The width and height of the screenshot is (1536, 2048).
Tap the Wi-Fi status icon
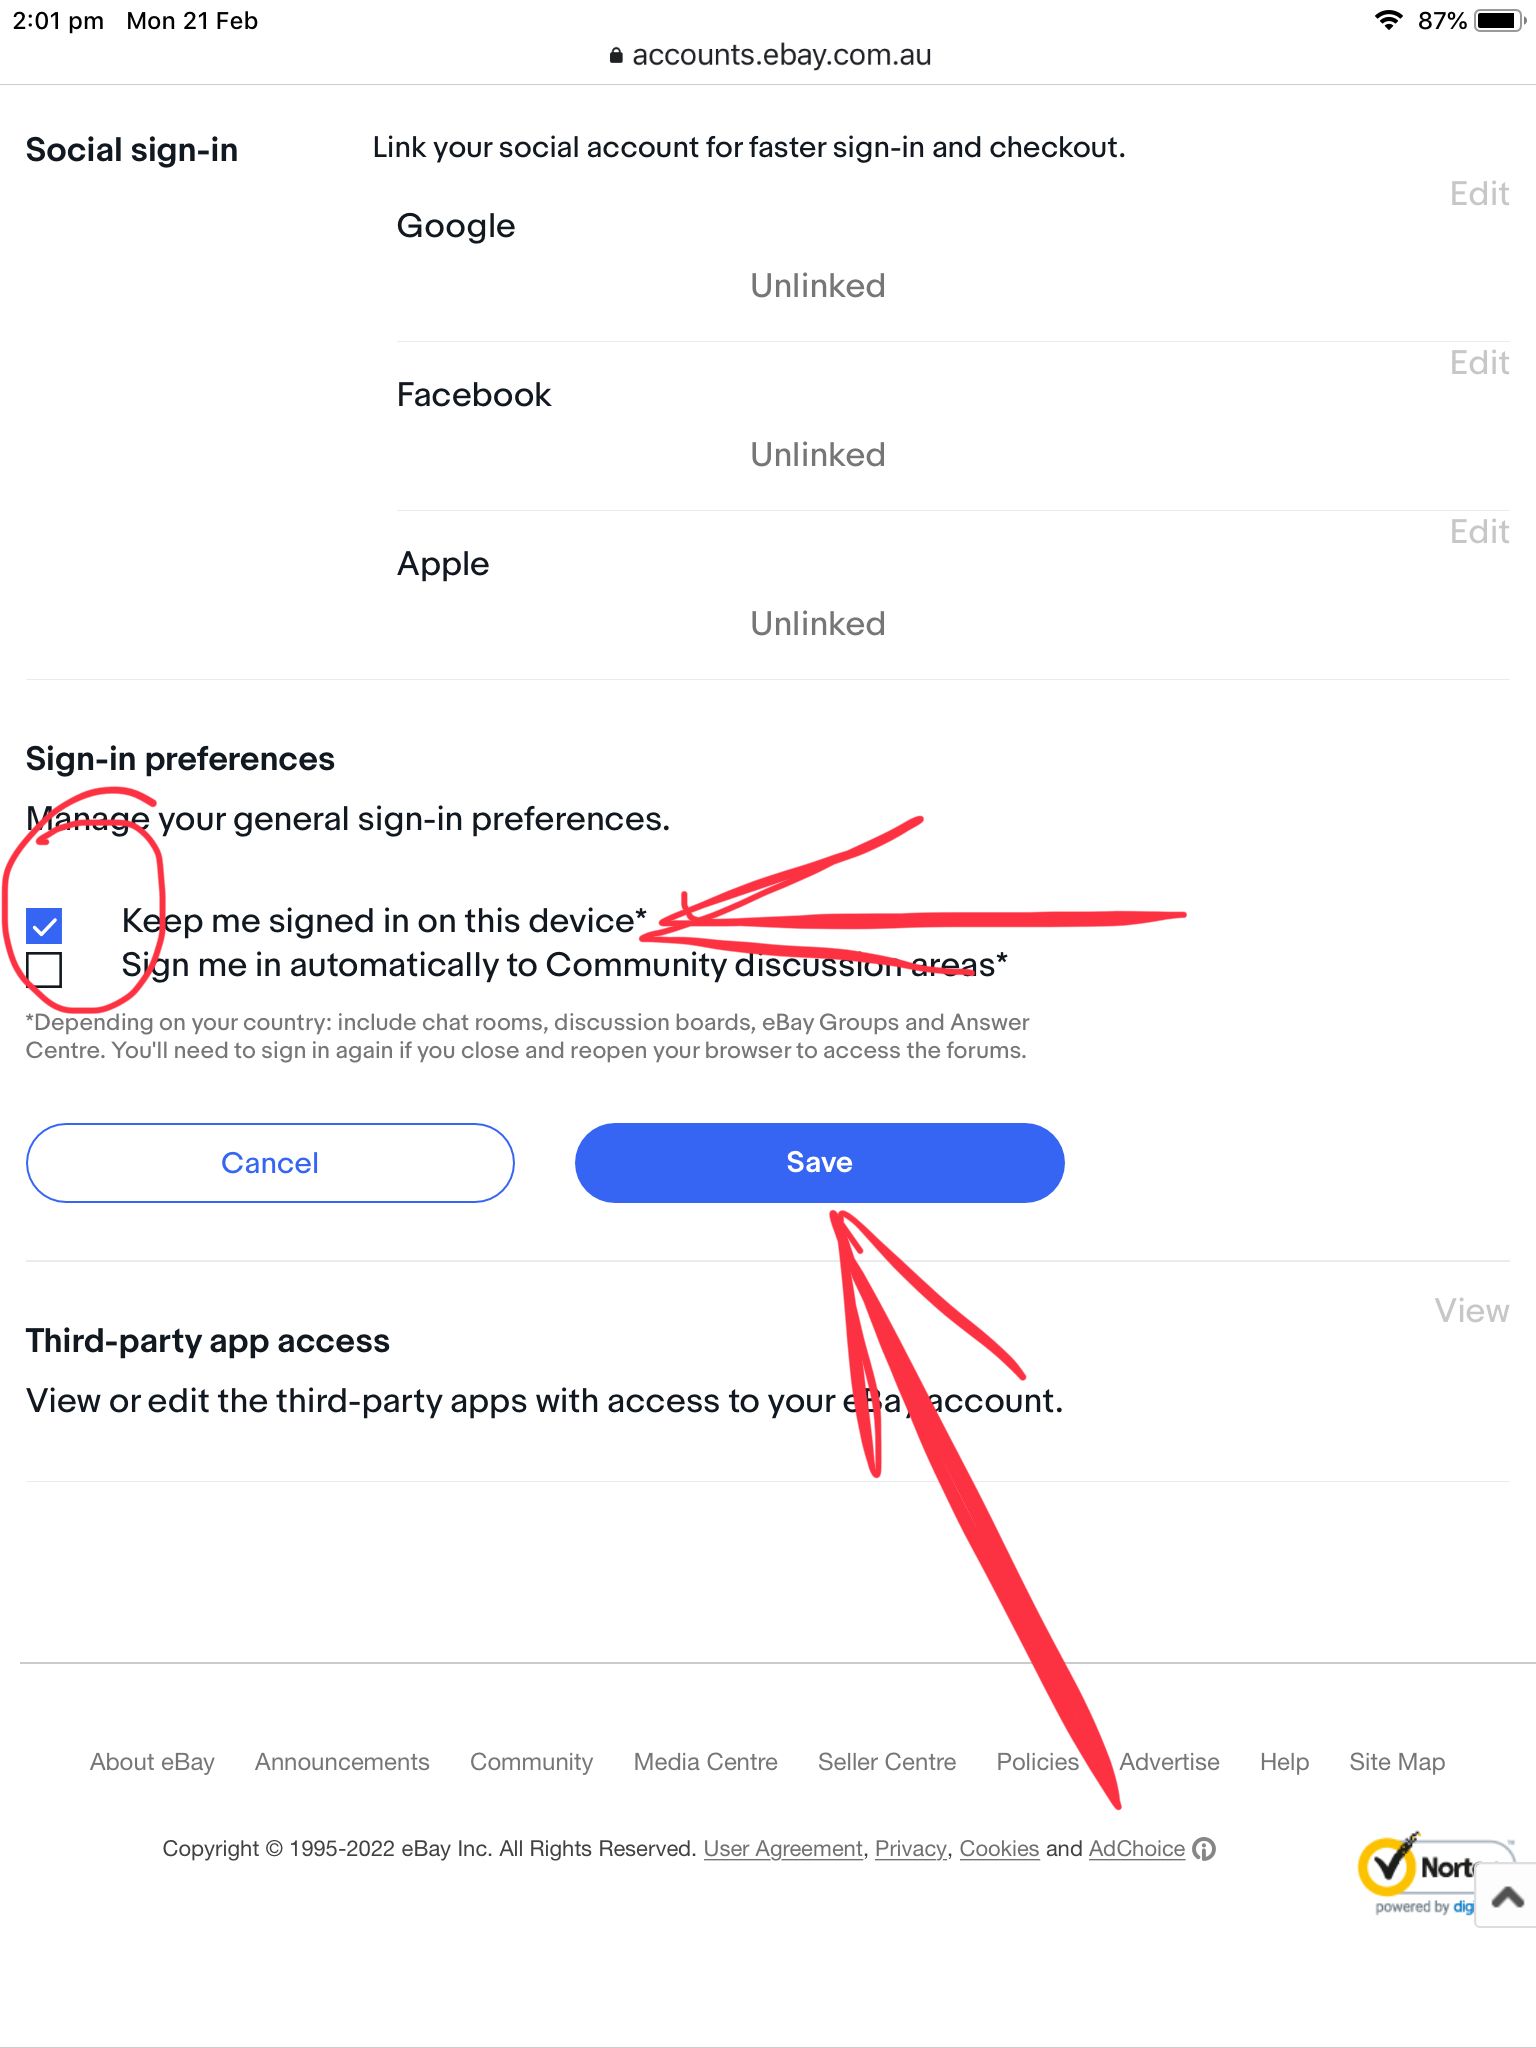1388,21
